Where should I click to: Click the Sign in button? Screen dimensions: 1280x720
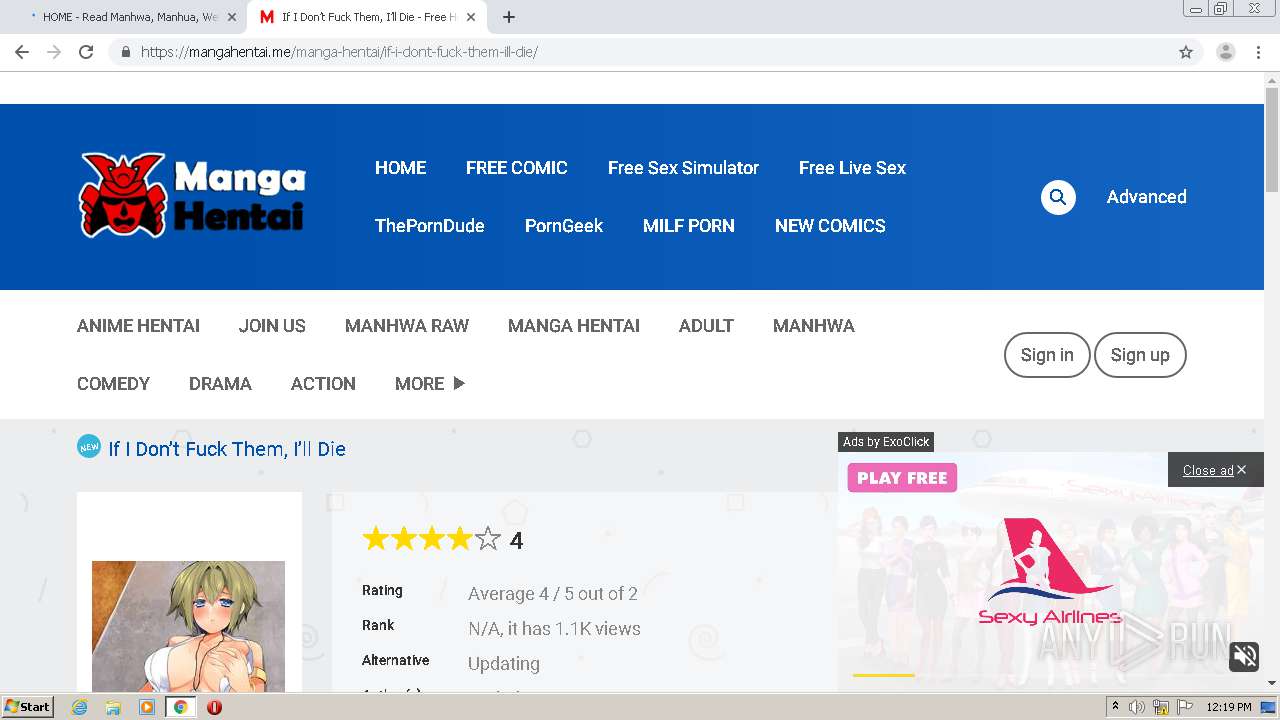(1047, 355)
